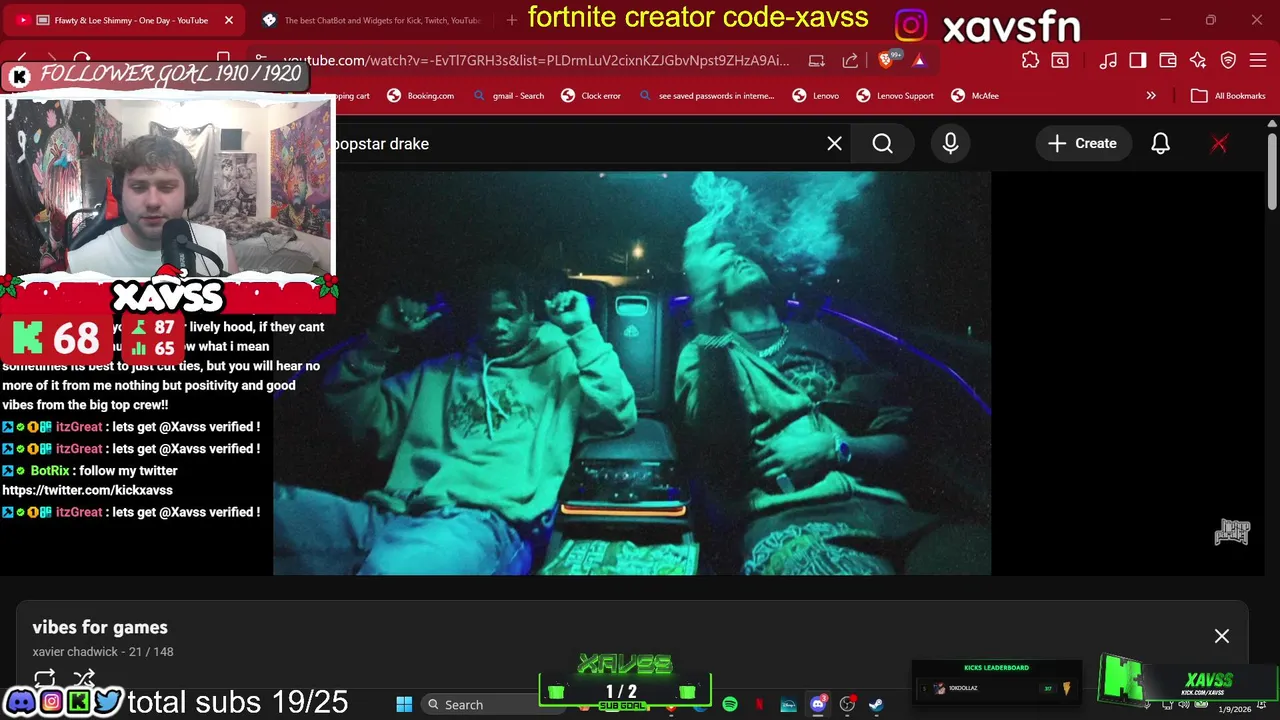Click the YouTube music video player
1280x720 pixels.
tap(632, 373)
